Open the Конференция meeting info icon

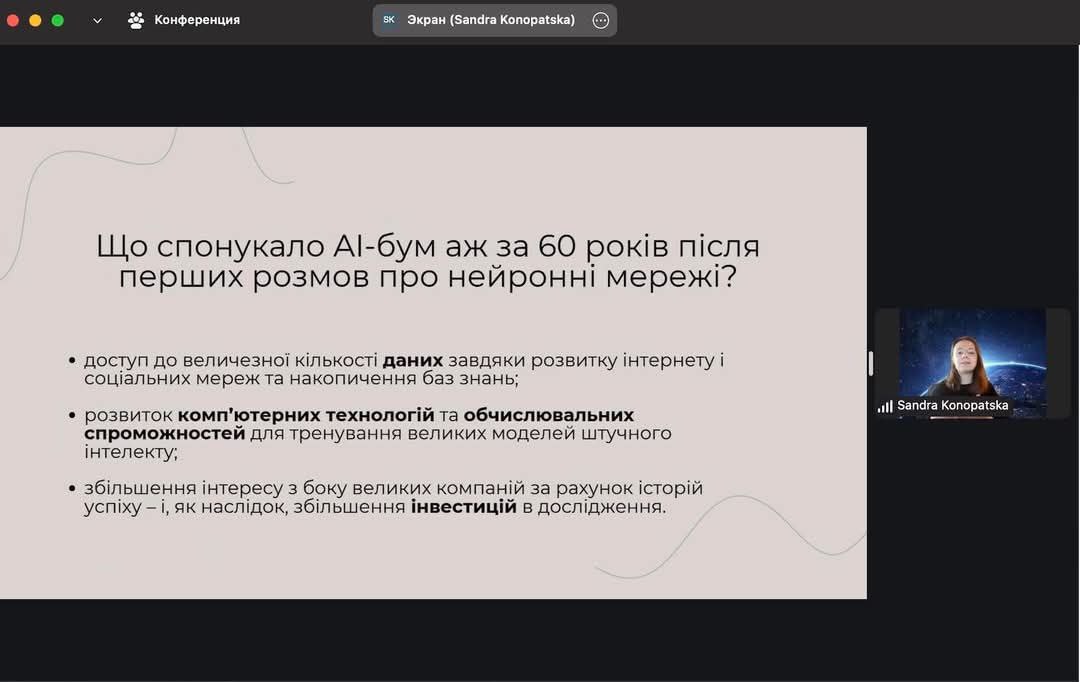(x=136, y=20)
